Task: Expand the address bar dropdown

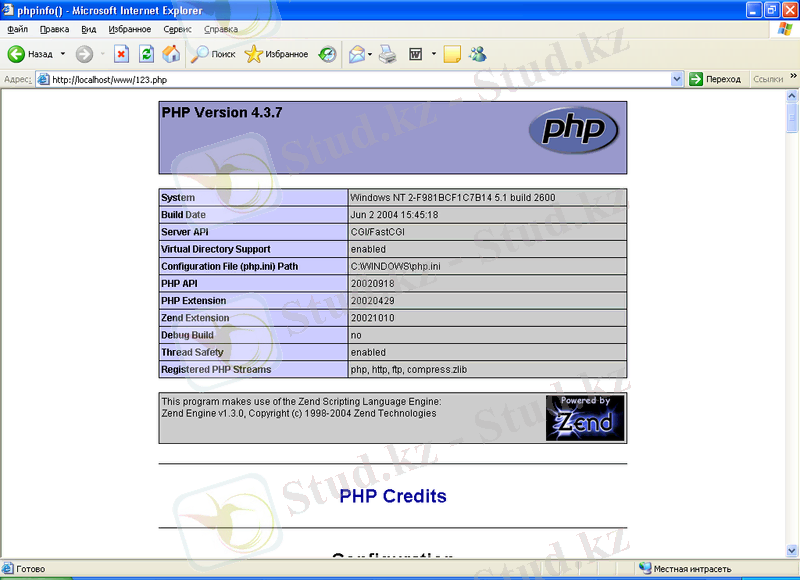Action: tap(677, 79)
